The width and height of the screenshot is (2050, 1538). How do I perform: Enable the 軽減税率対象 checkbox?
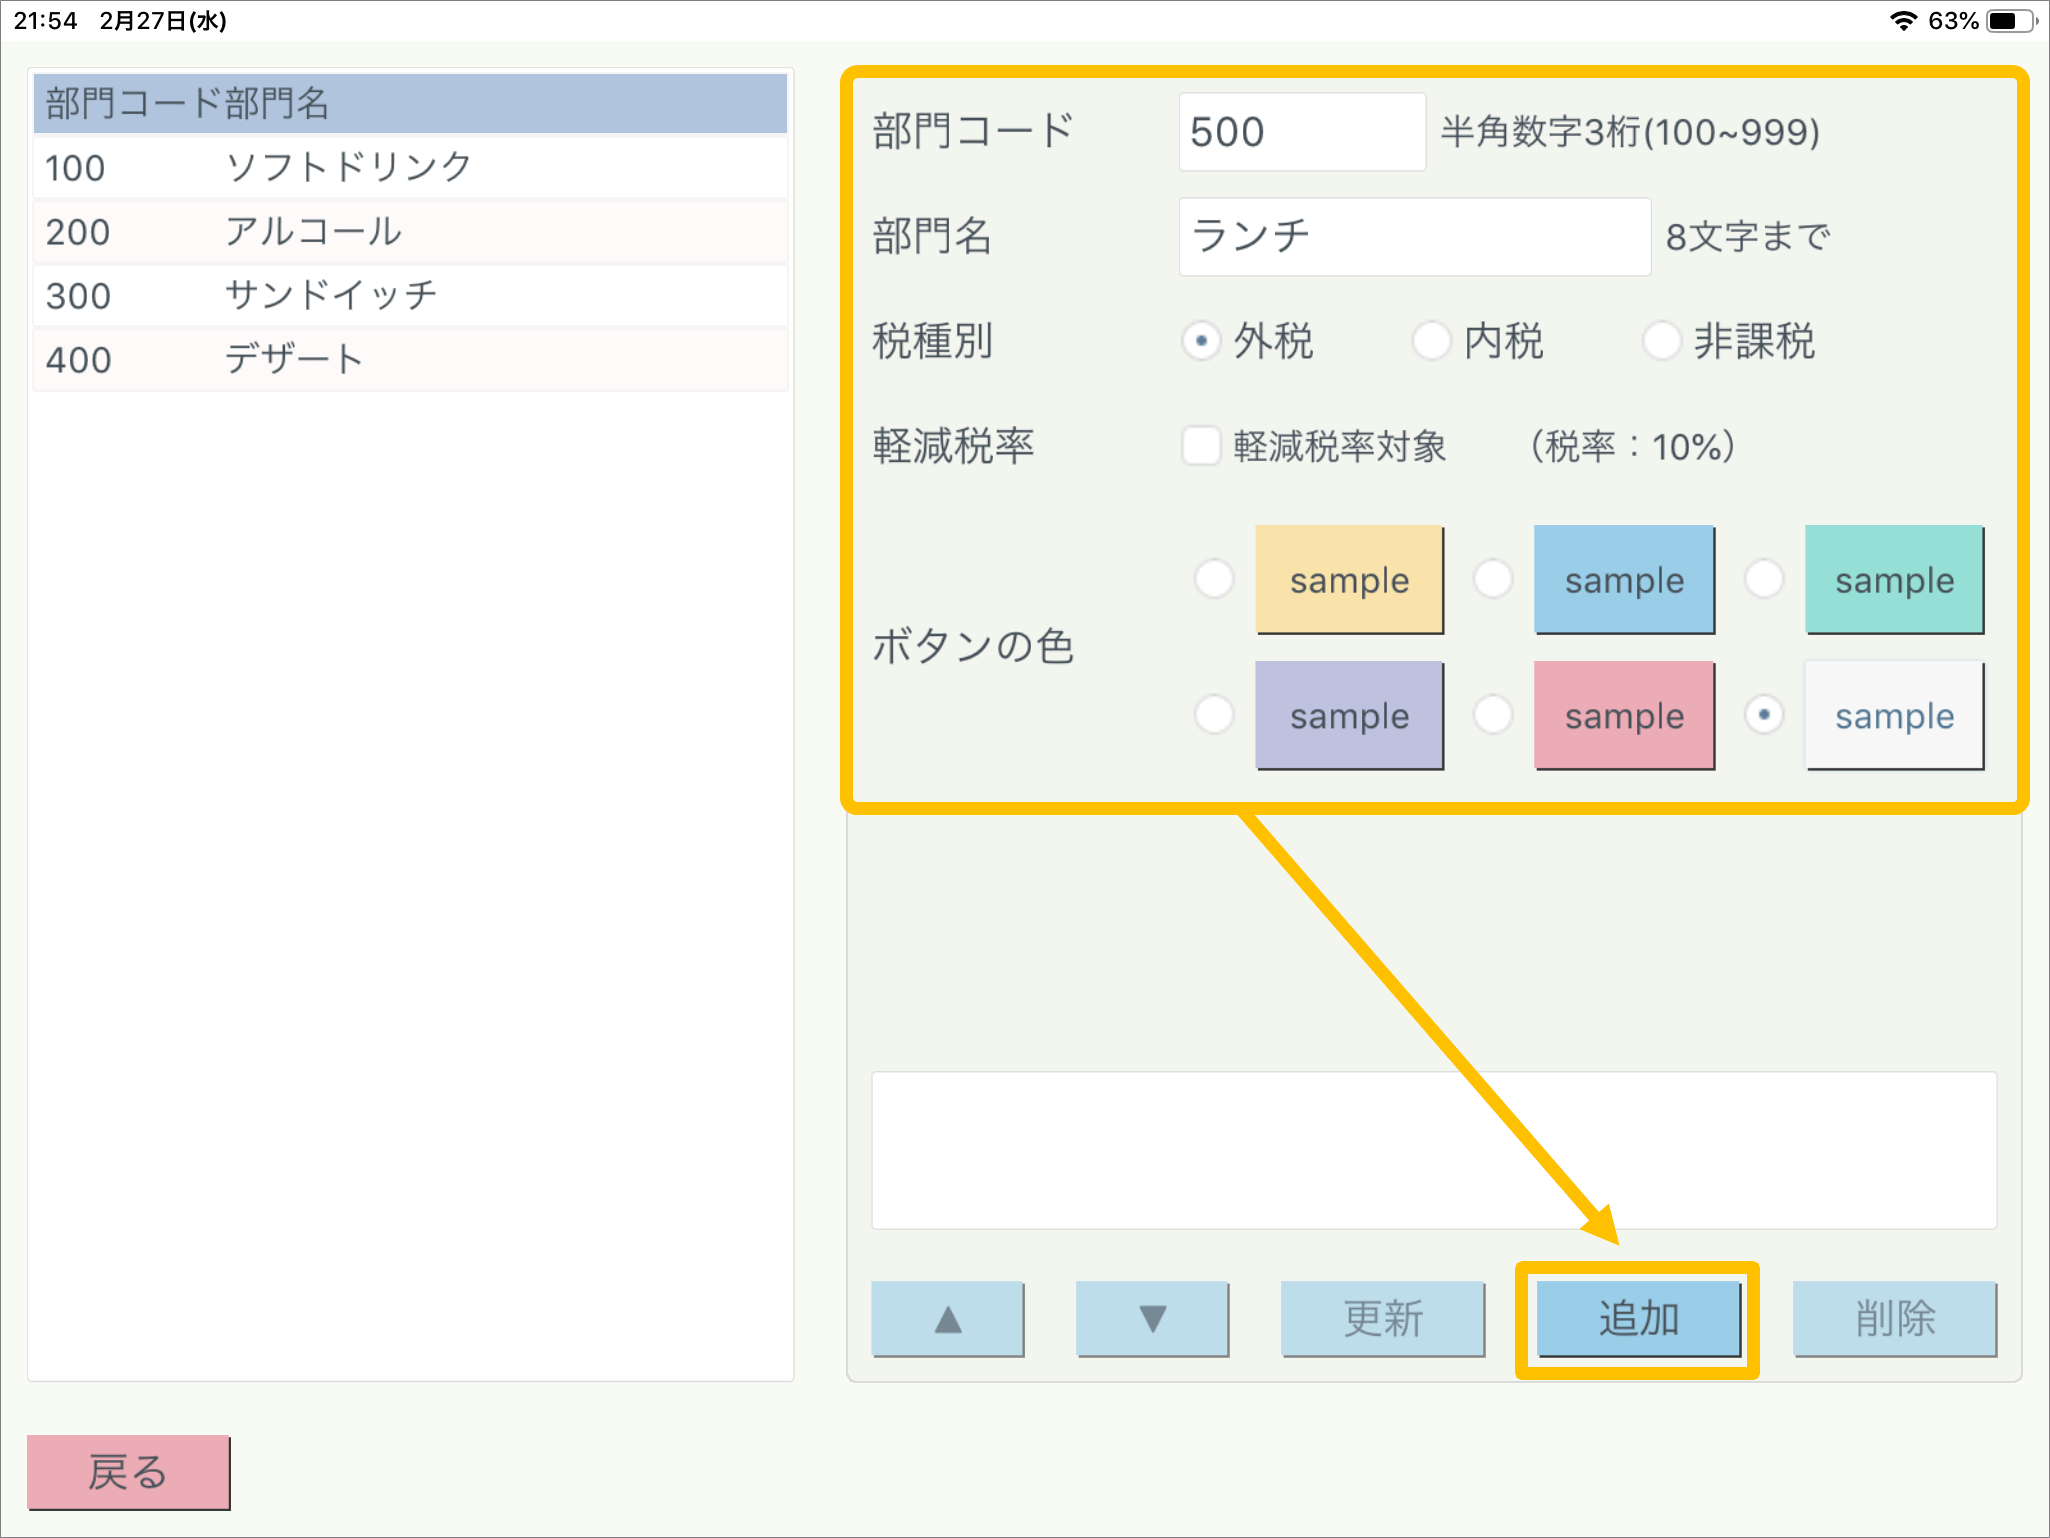pyautogui.click(x=1201, y=446)
